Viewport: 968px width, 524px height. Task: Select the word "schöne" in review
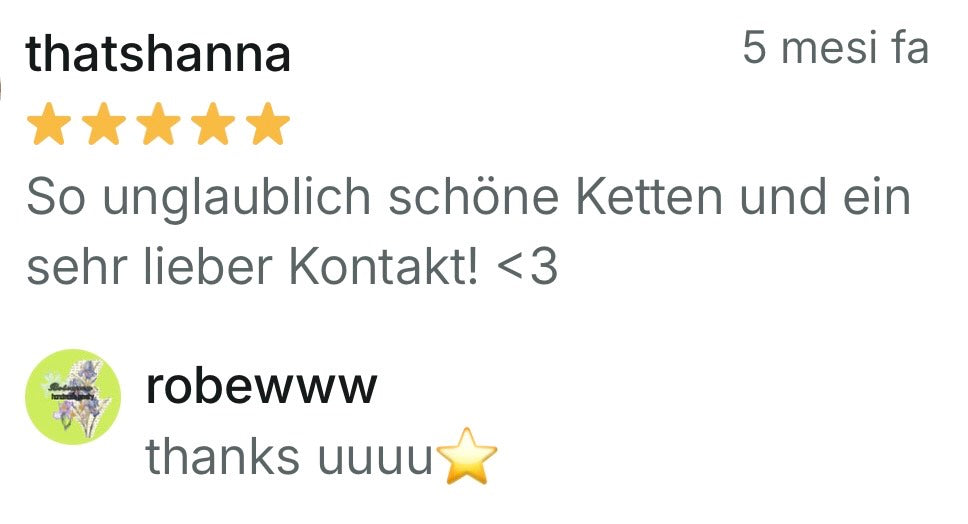tap(474, 198)
